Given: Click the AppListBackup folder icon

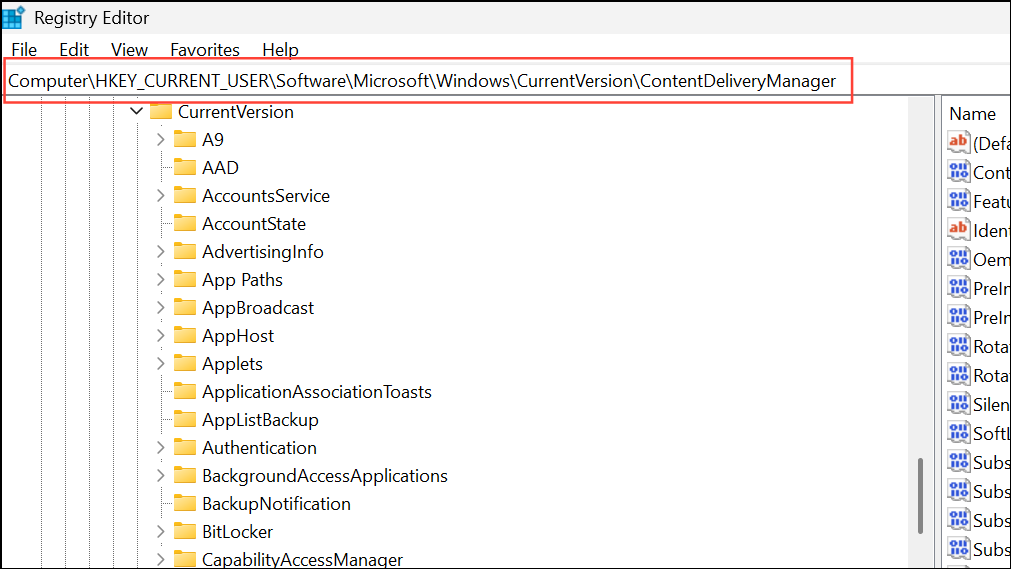Looking at the screenshot, I should coord(185,419).
